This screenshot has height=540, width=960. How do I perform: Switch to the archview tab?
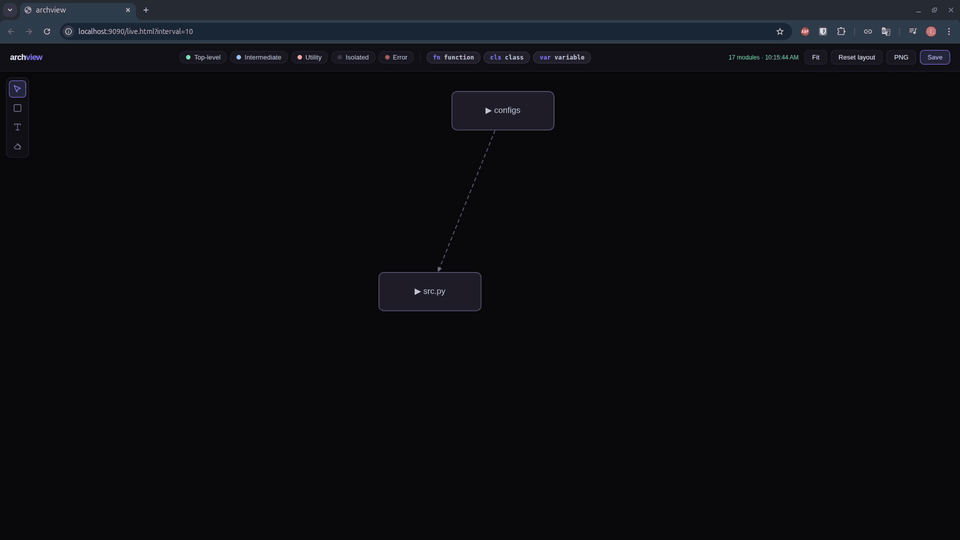tap(78, 10)
